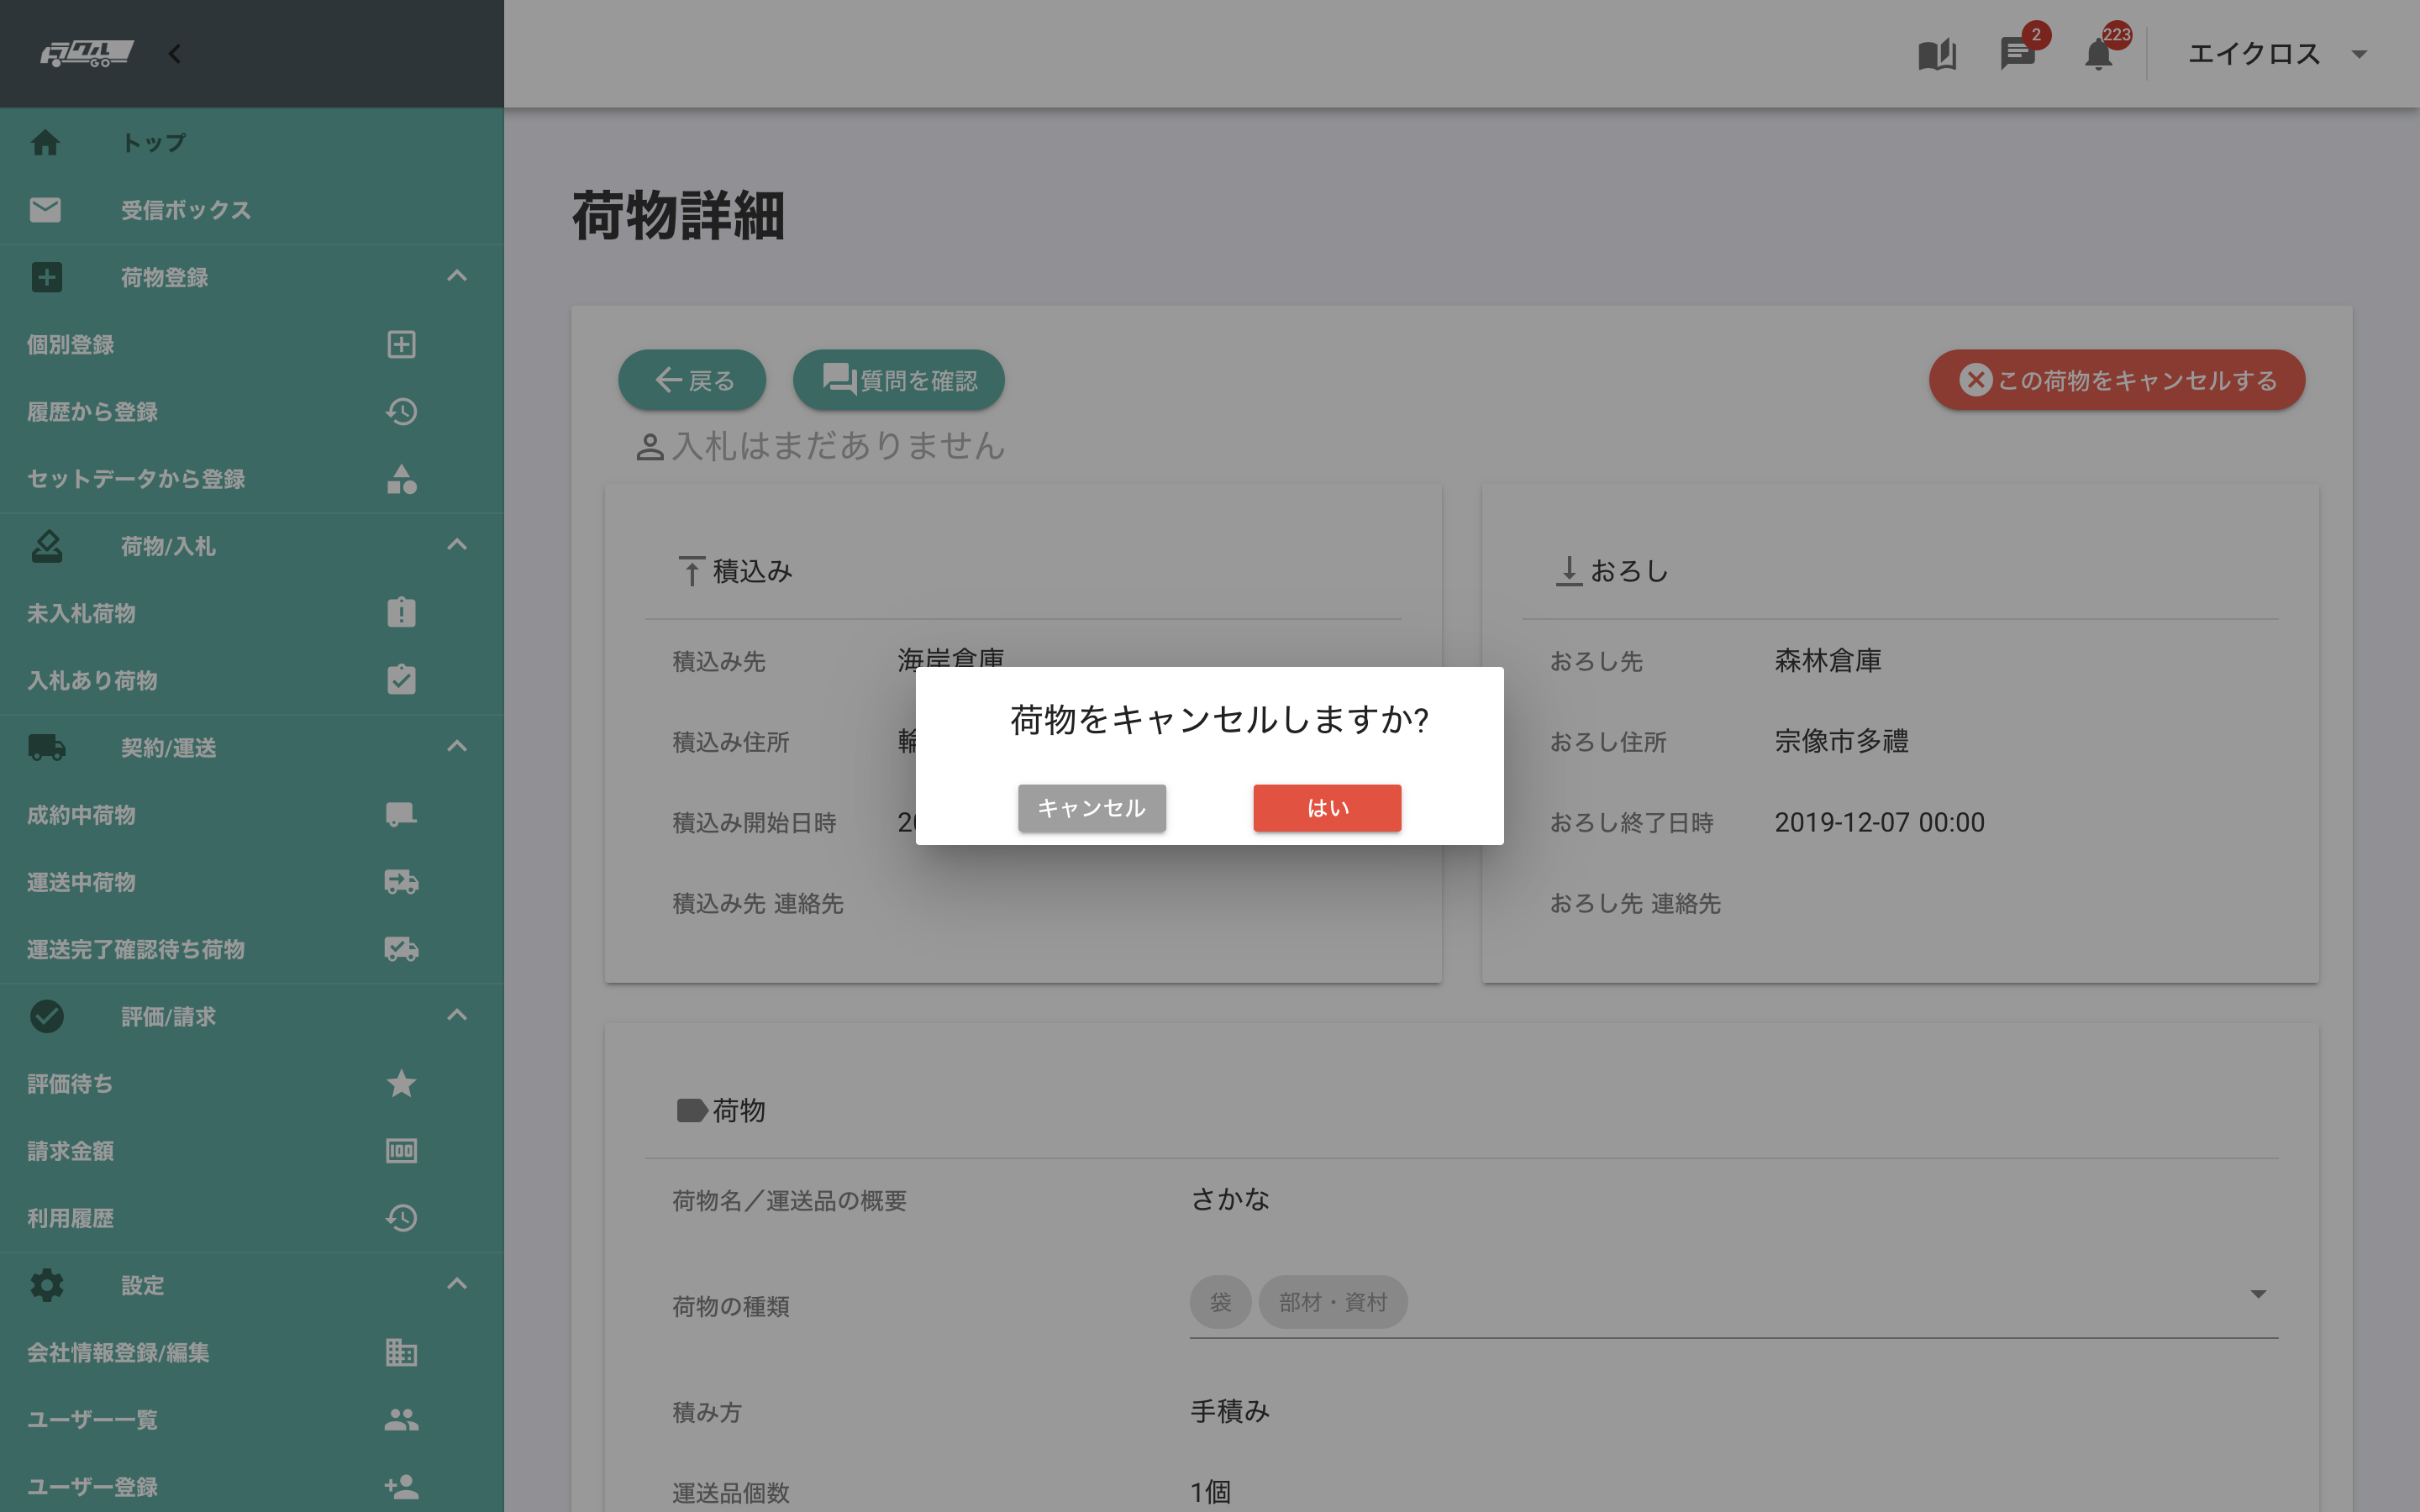Open the chat messages icon with badge 2

click(2018, 54)
